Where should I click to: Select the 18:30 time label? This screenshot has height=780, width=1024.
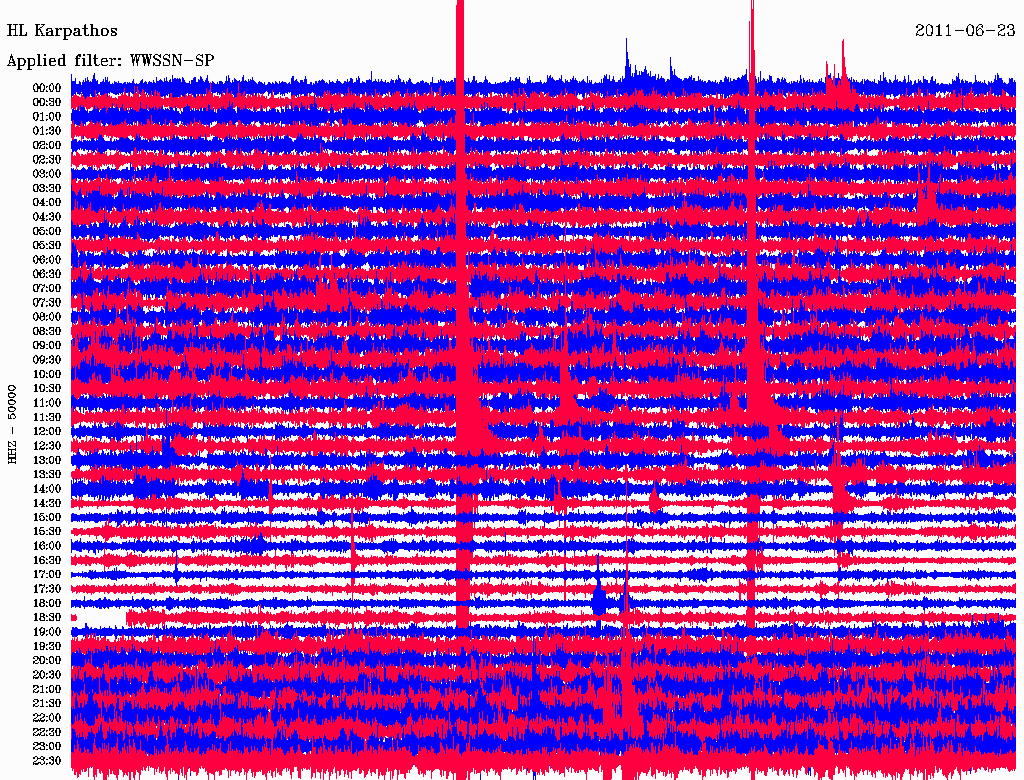click(x=47, y=617)
